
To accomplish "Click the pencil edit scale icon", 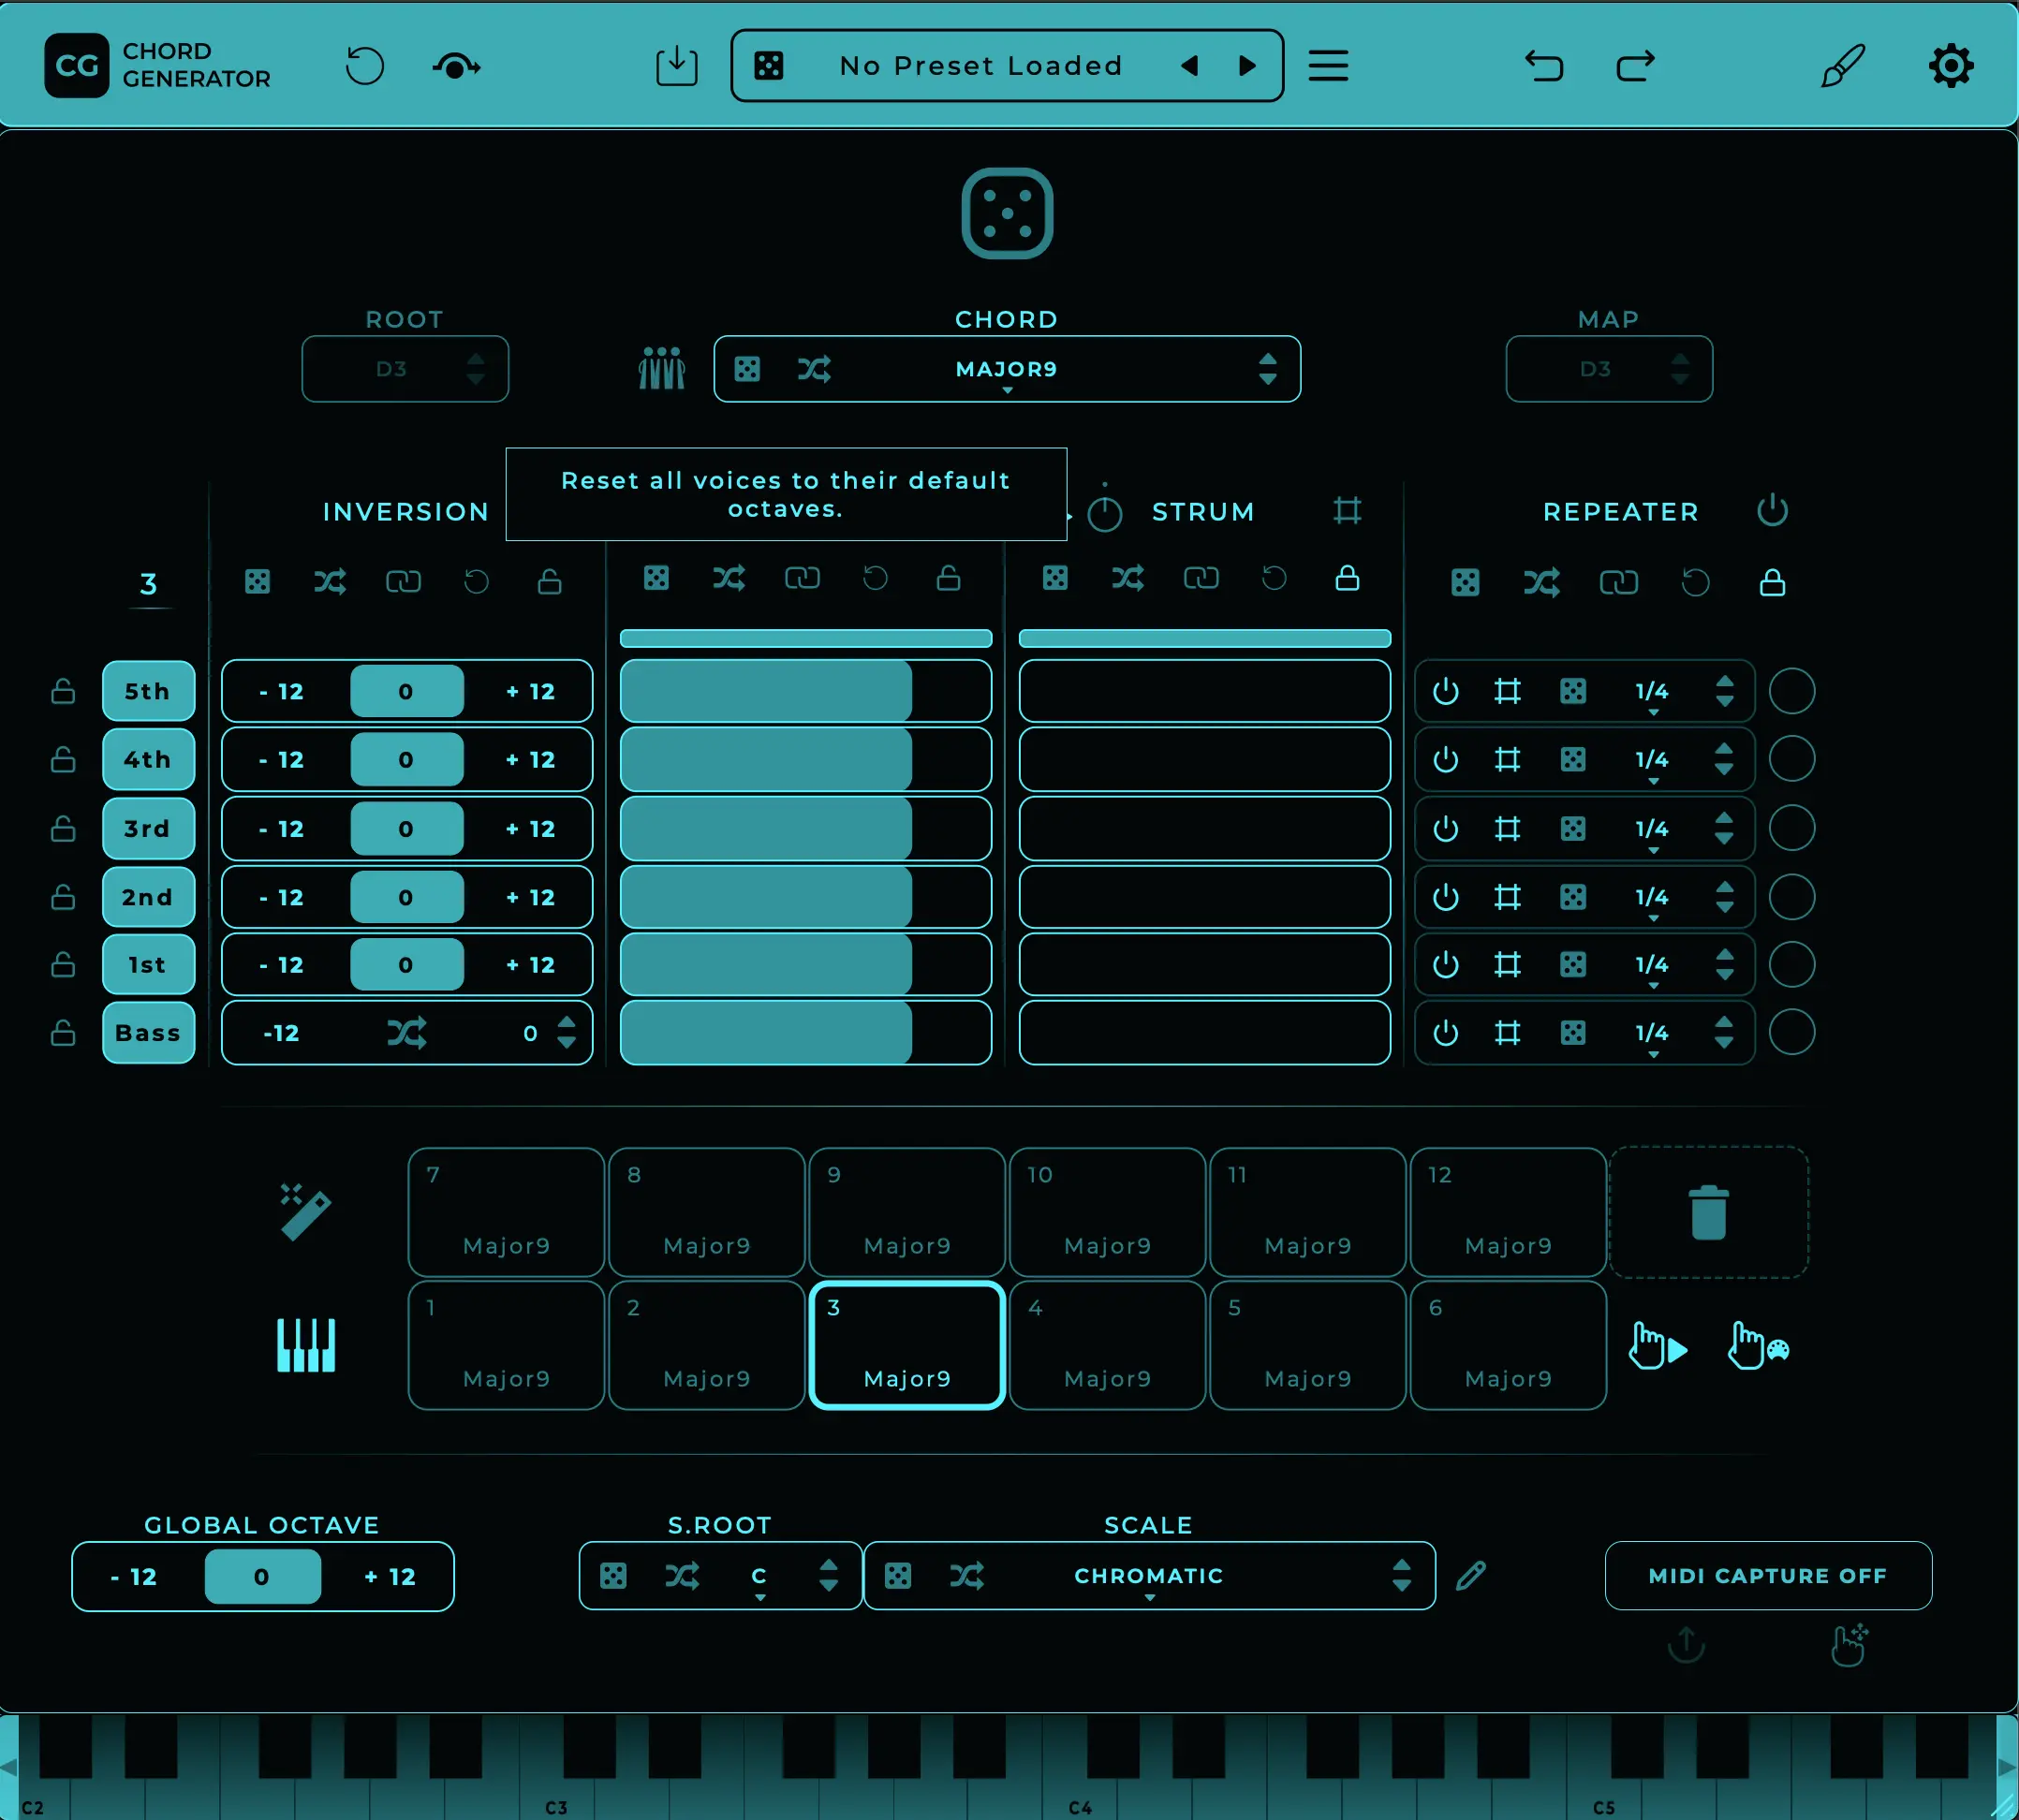I will click(1470, 1576).
